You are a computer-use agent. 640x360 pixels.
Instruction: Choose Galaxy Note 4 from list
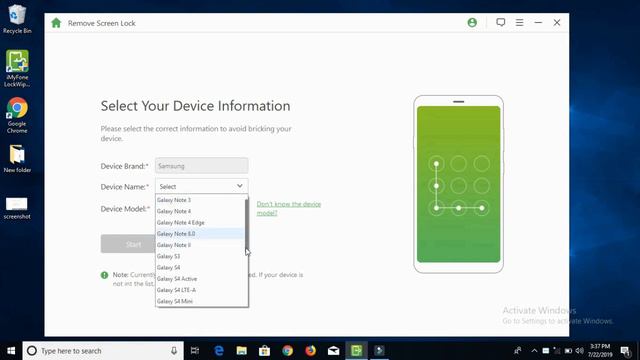(x=200, y=211)
